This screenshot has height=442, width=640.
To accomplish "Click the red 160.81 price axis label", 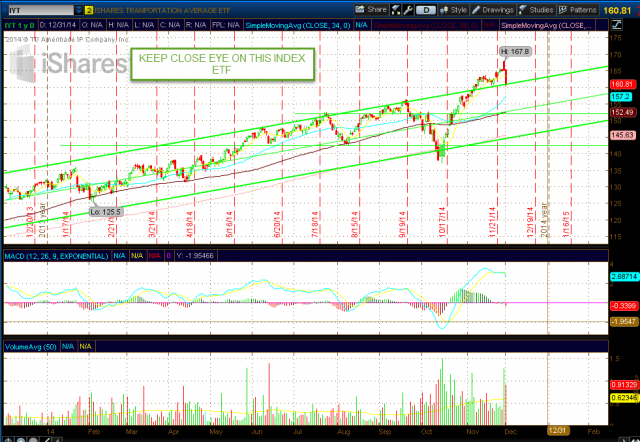I will tap(622, 84).
